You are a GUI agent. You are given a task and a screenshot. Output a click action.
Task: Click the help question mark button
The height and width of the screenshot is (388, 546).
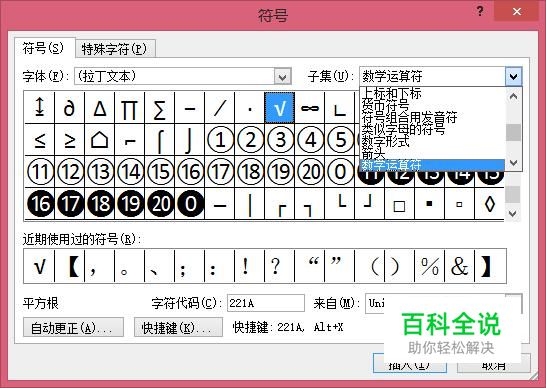pyautogui.click(x=480, y=11)
